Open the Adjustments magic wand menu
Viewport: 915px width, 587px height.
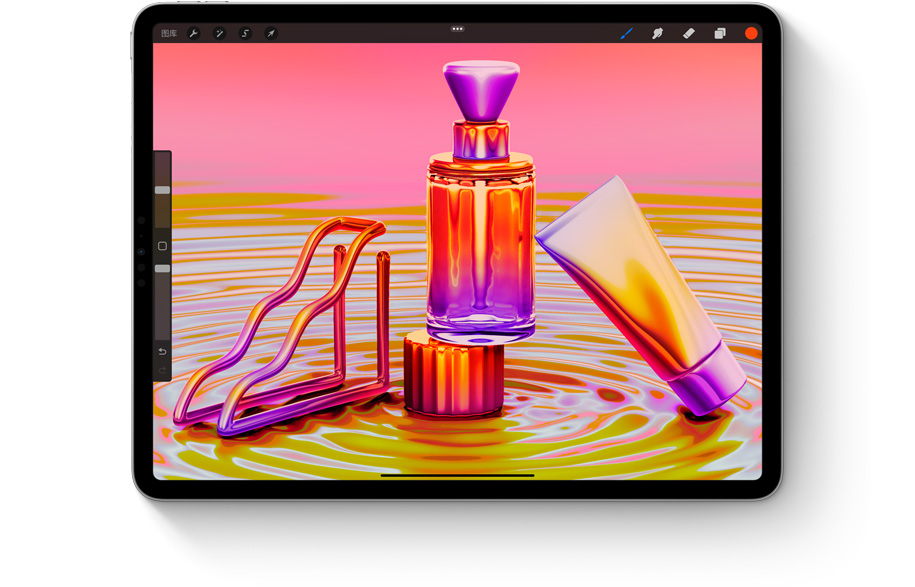coord(219,33)
